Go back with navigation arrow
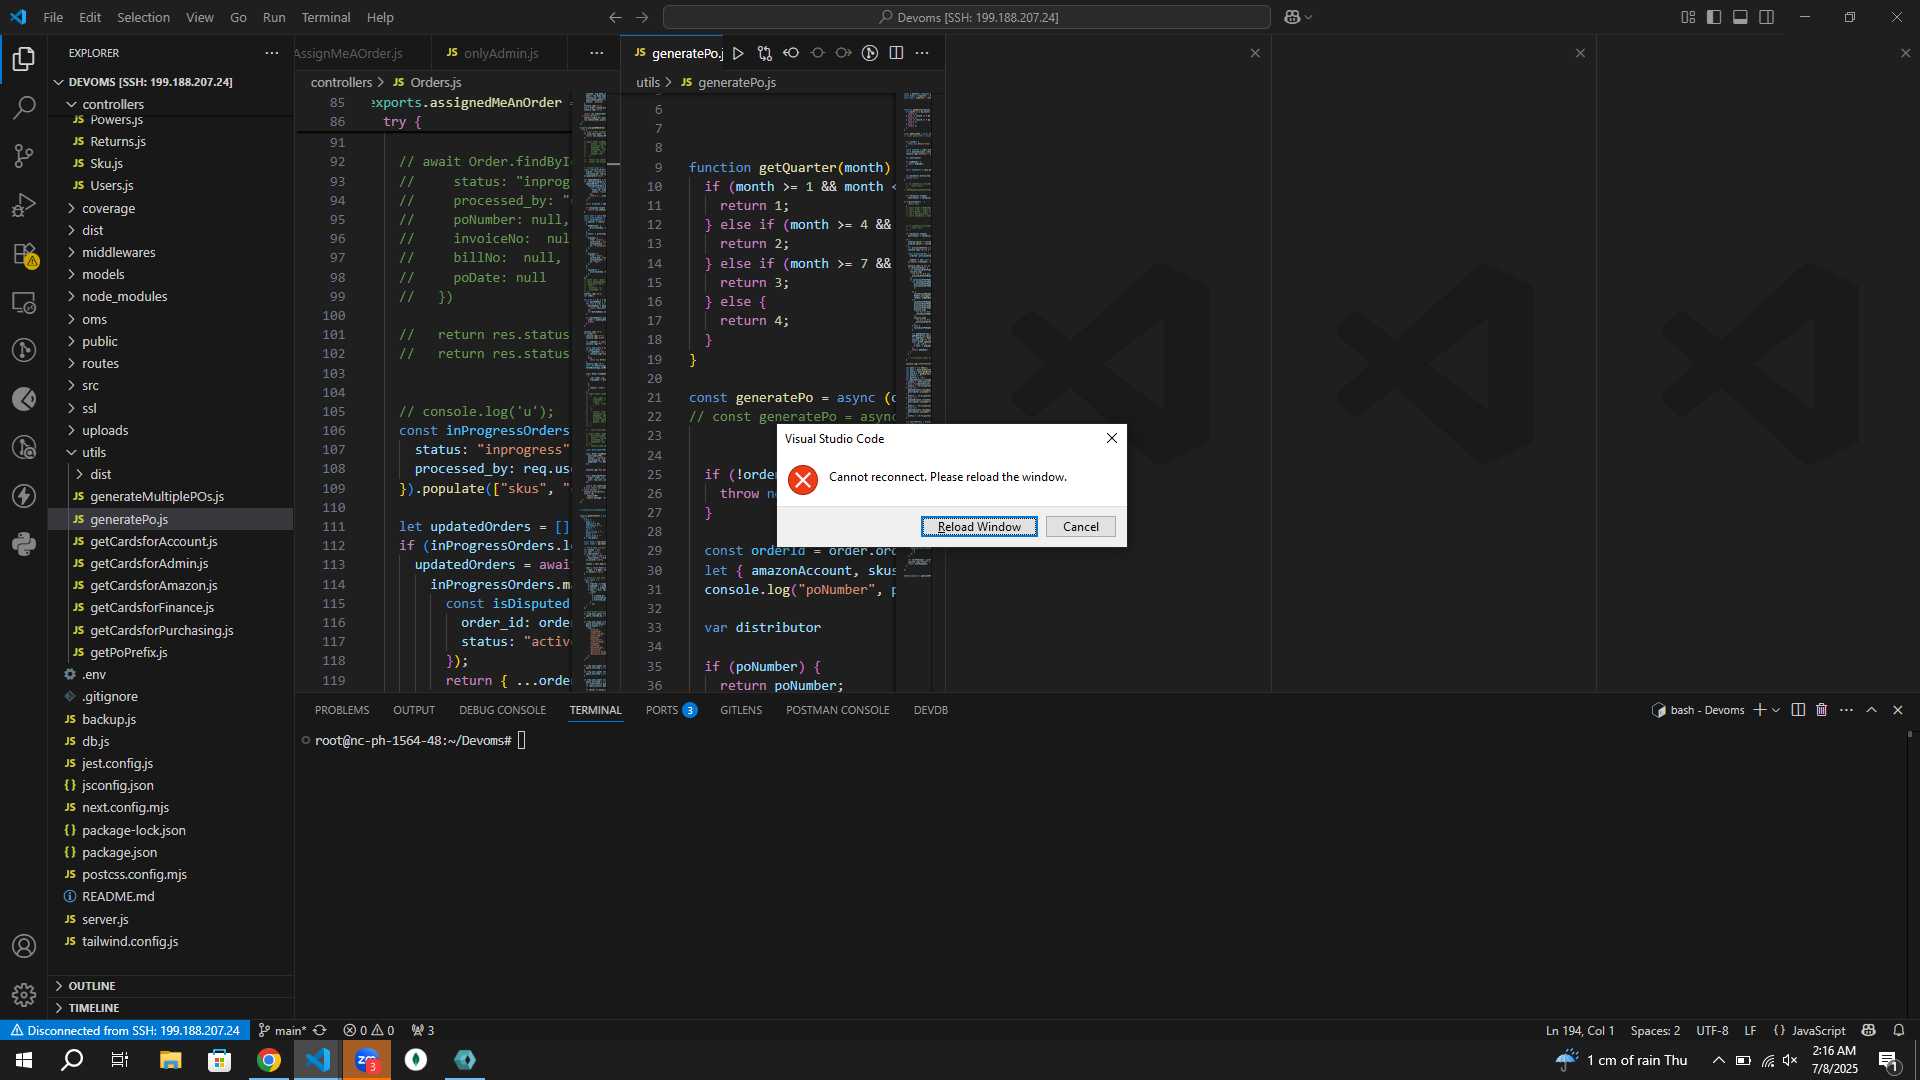Screen dimensions: 1920x1080 point(615,17)
